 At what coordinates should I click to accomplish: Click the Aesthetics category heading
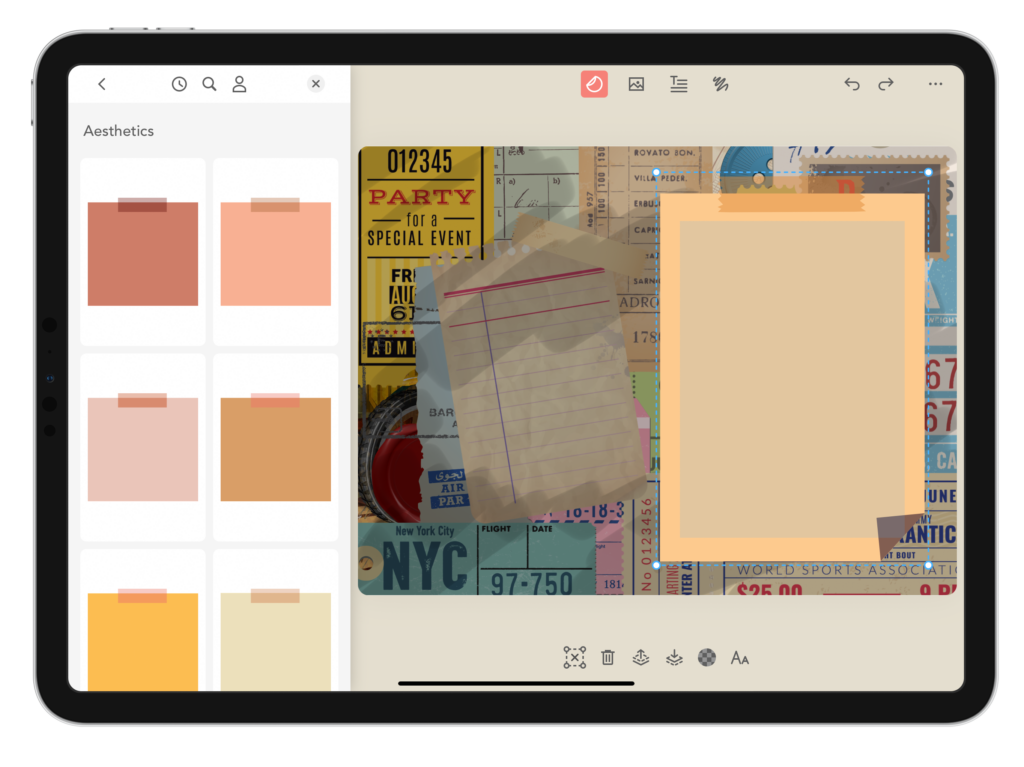tap(119, 131)
